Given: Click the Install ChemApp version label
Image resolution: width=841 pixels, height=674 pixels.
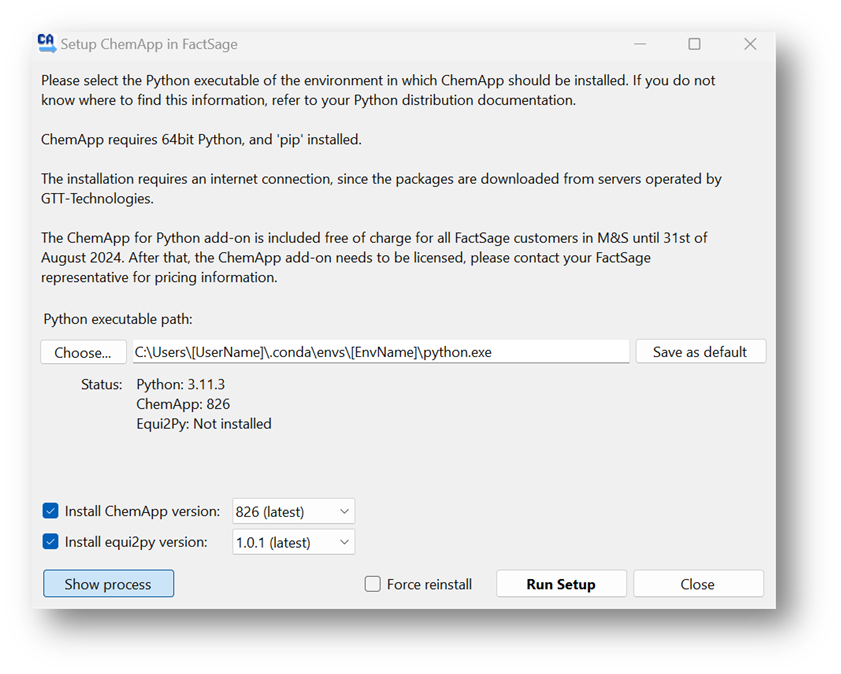Looking at the screenshot, I should click(142, 511).
